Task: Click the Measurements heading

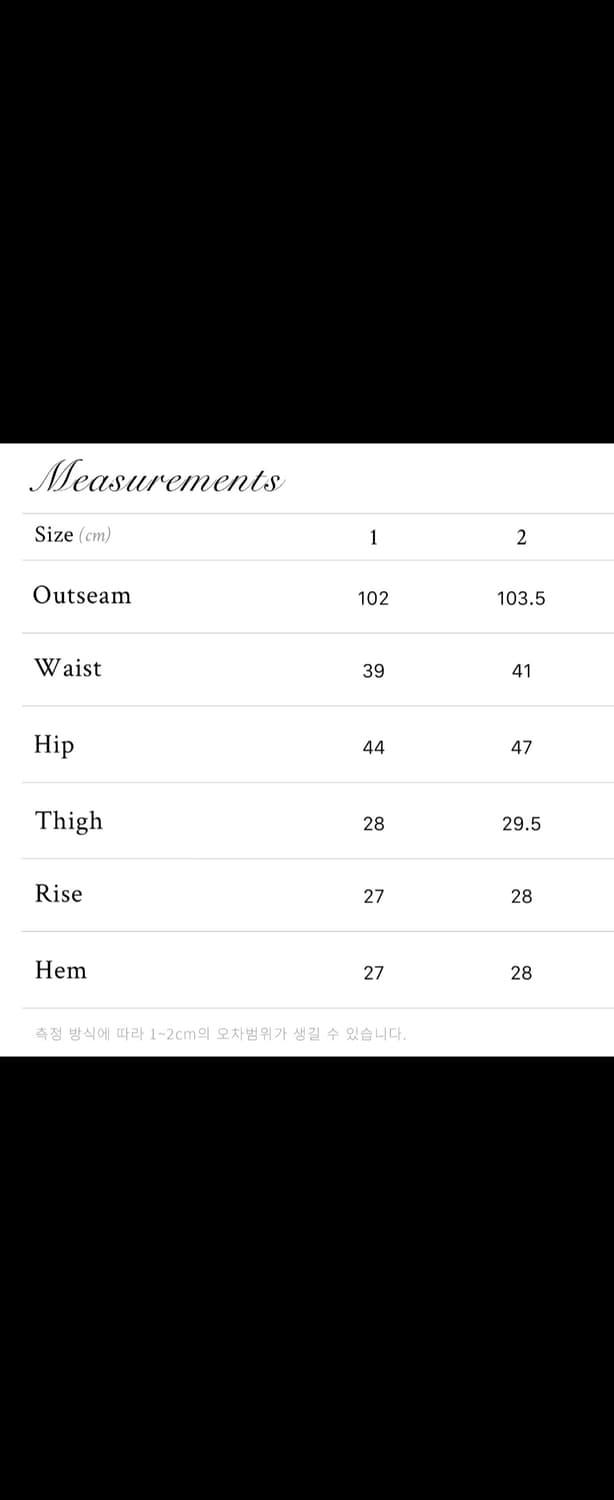Action: coord(158,479)
